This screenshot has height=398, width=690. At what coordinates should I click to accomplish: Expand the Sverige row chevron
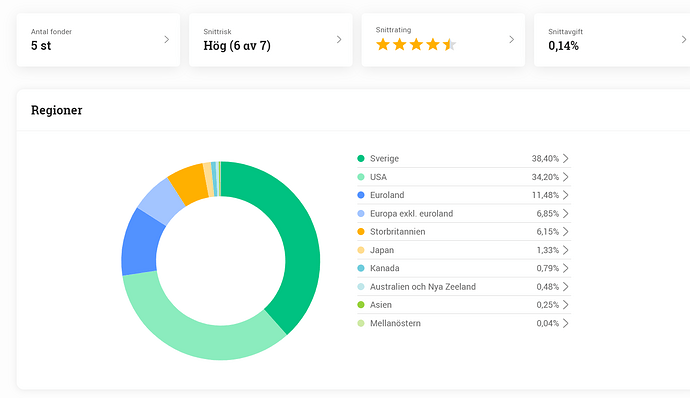pyautogui.click(x=566, y=158)
